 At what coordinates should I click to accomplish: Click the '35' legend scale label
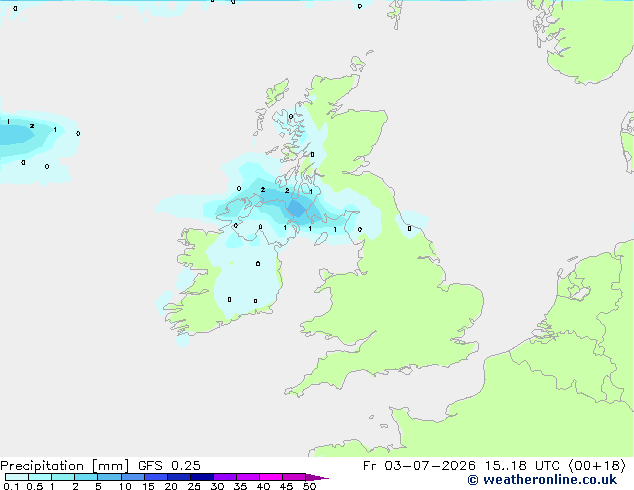[x=240, y=486]
